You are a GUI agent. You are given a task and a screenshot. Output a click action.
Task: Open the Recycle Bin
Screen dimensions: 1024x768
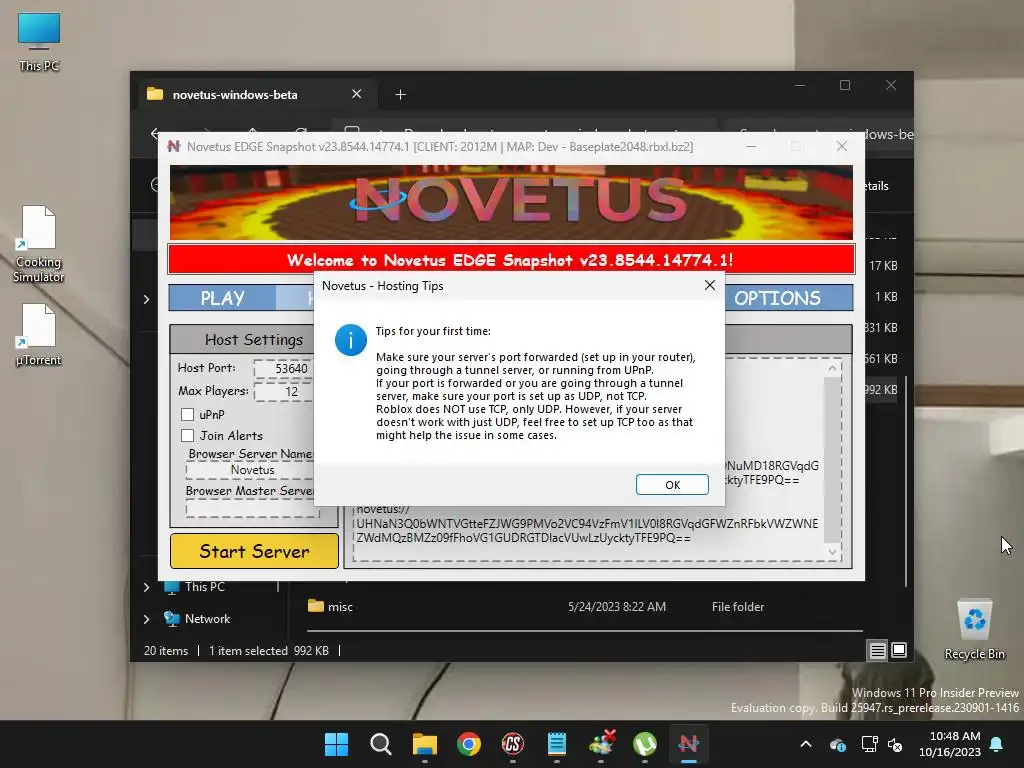pos(974,630)
